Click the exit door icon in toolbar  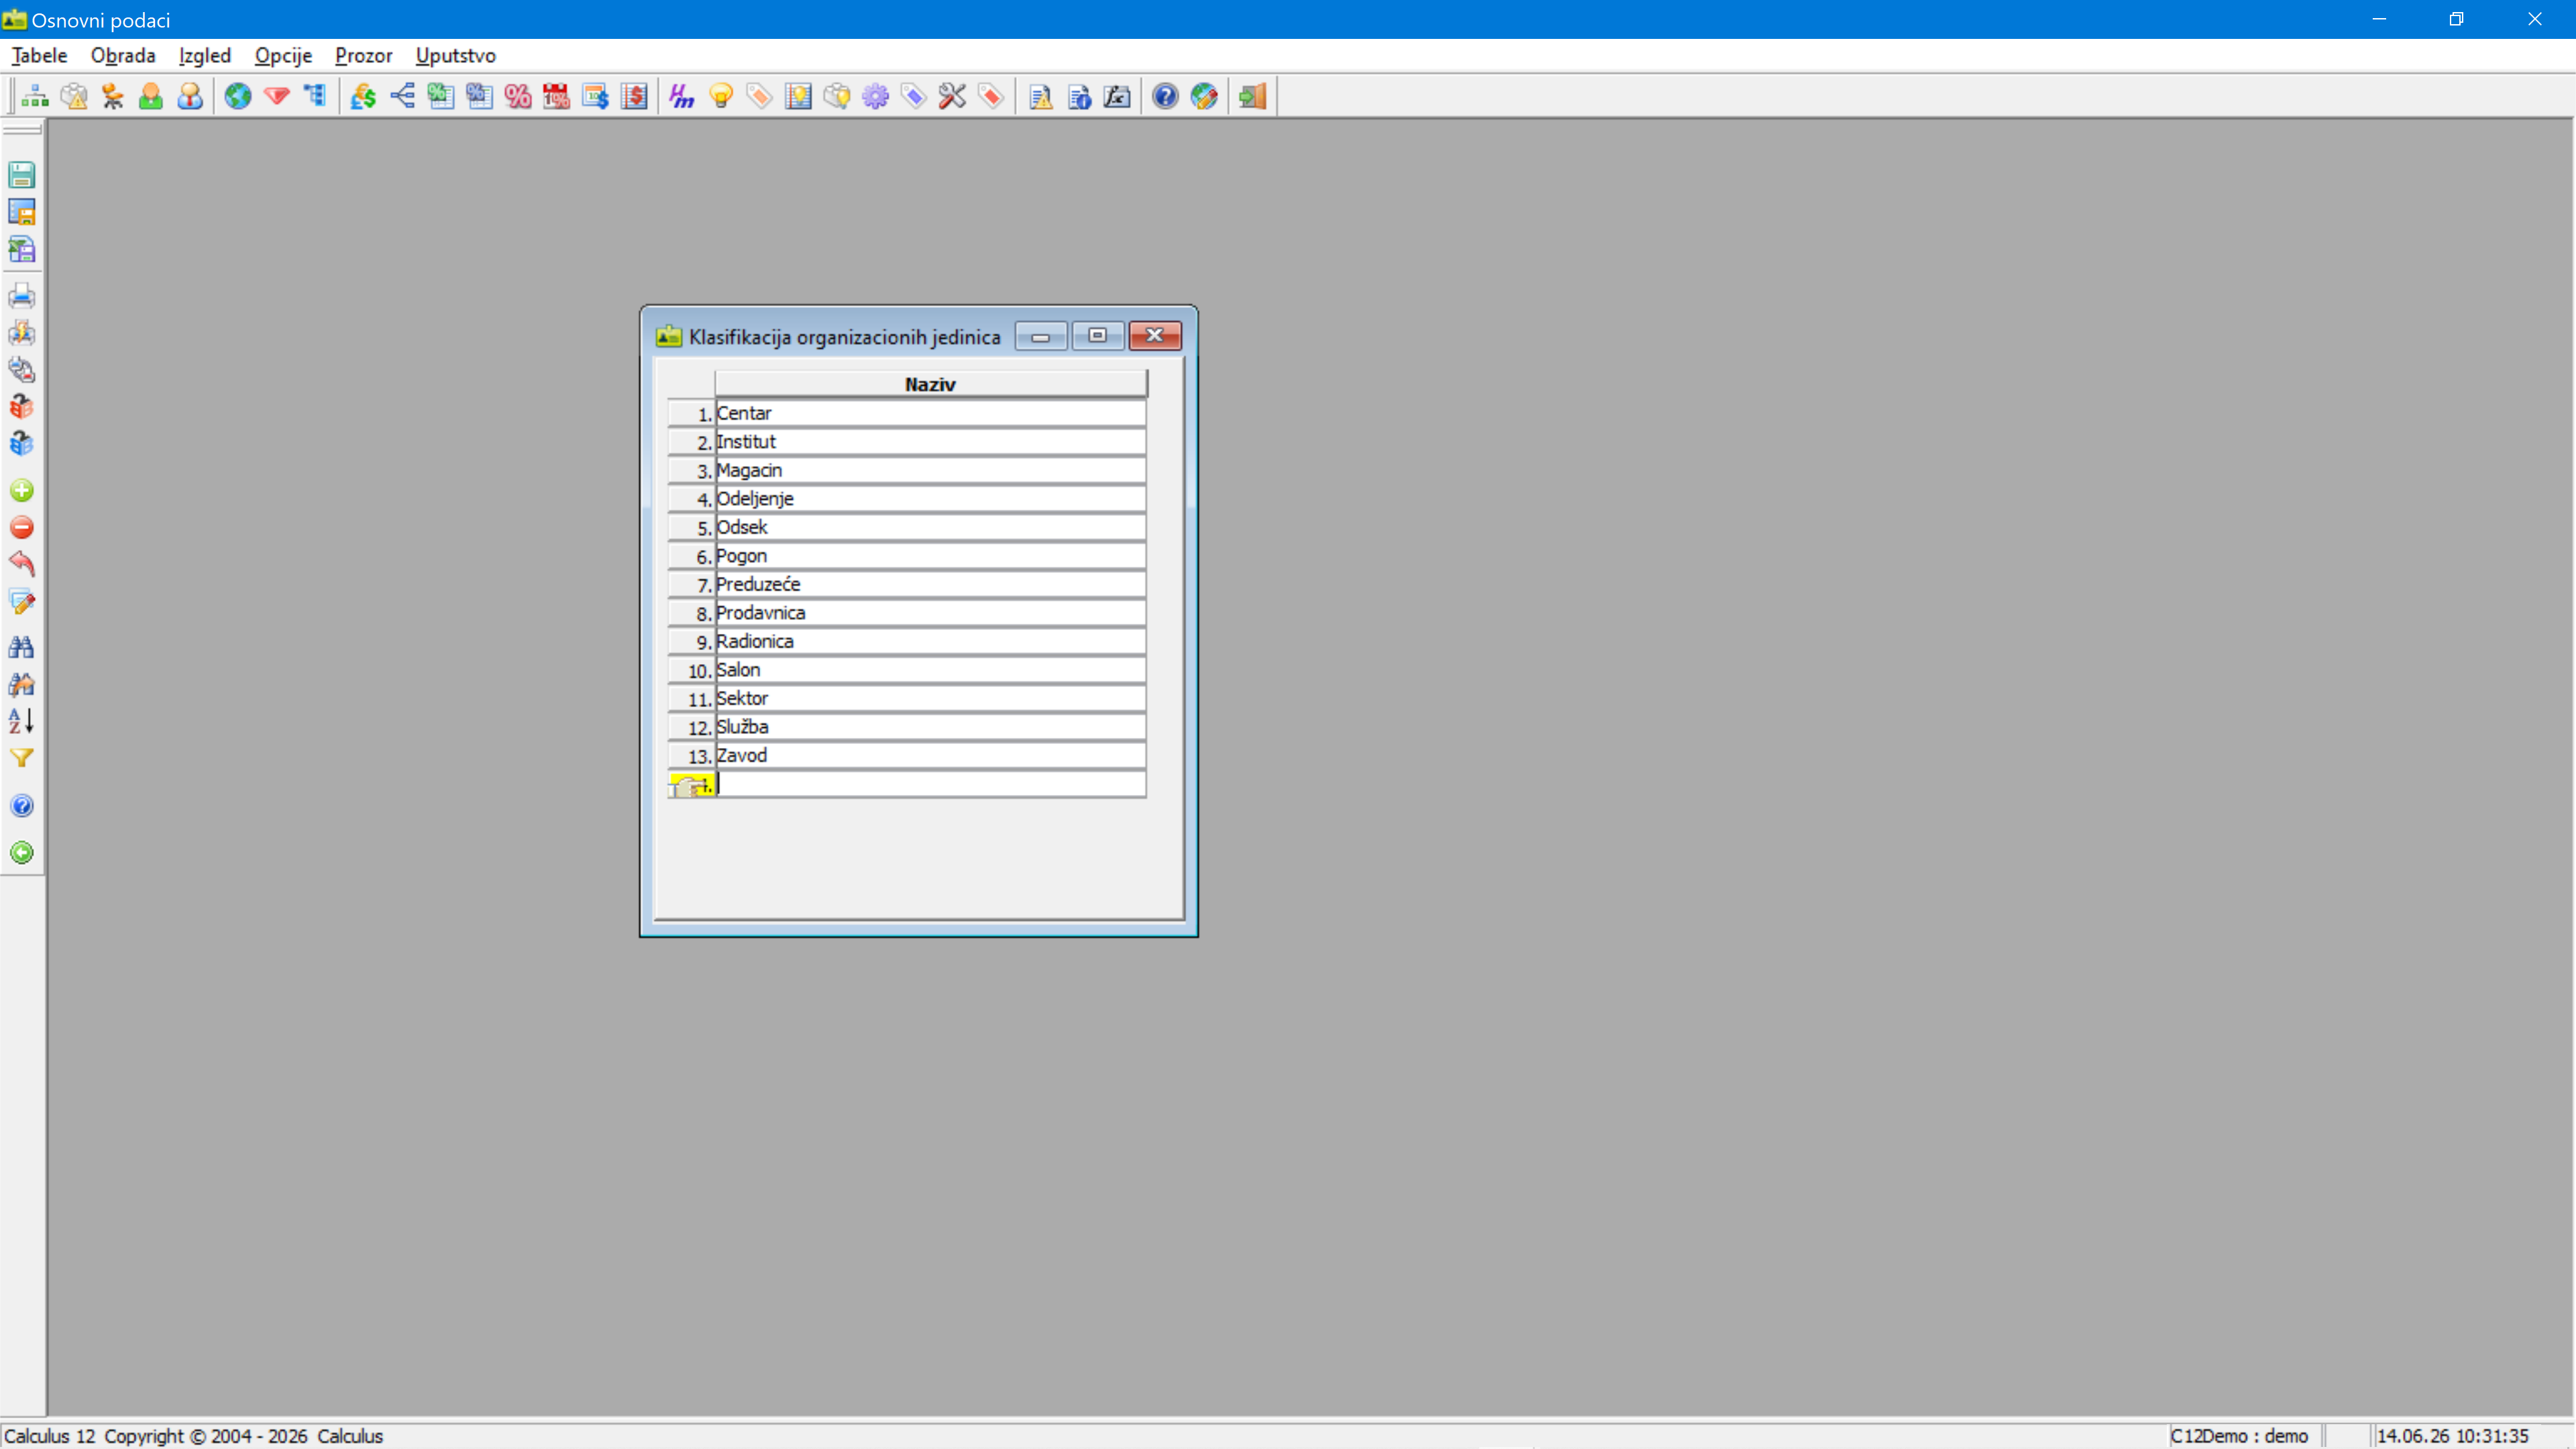1252,96
